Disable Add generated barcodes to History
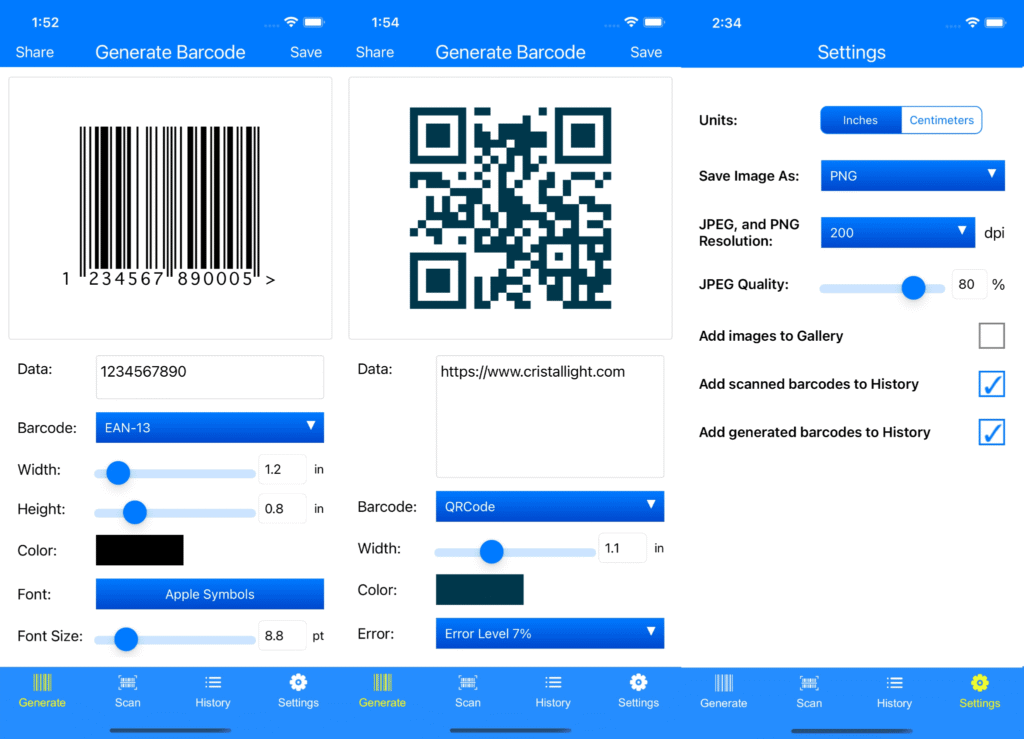1024x739 pixels. [991, 432]
